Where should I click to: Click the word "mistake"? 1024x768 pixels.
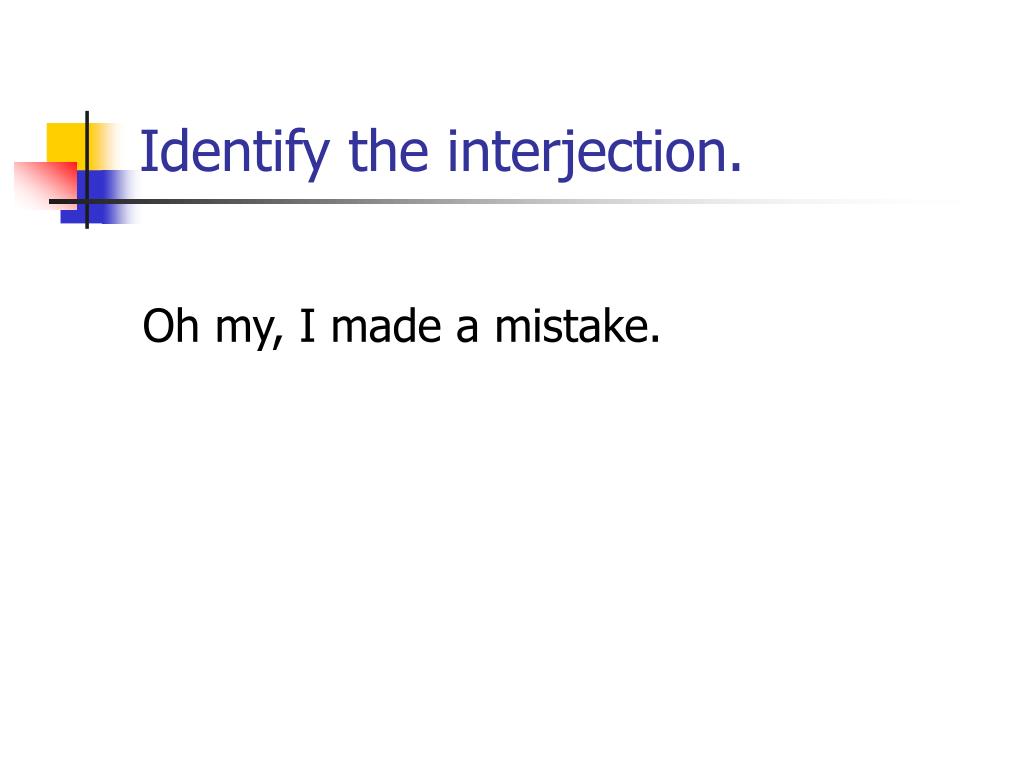(571, 325)
